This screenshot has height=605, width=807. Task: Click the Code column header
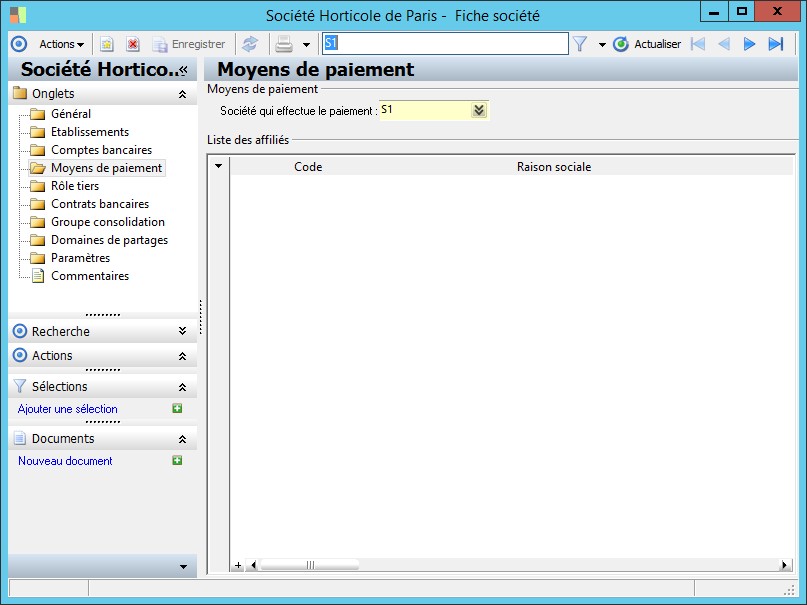[308, 167]
